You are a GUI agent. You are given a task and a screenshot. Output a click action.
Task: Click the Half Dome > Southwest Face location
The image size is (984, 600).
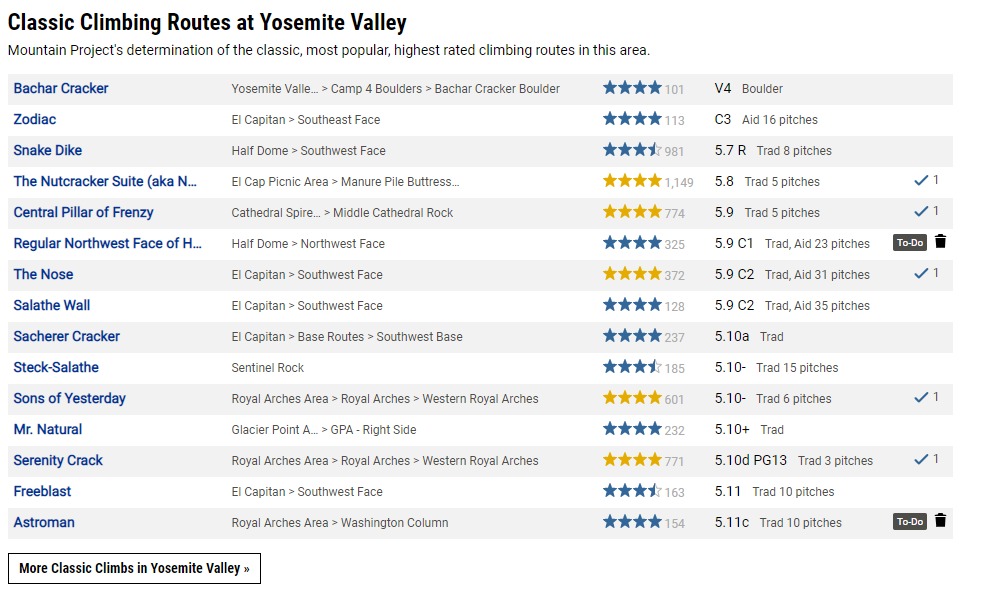pos(308,151)
